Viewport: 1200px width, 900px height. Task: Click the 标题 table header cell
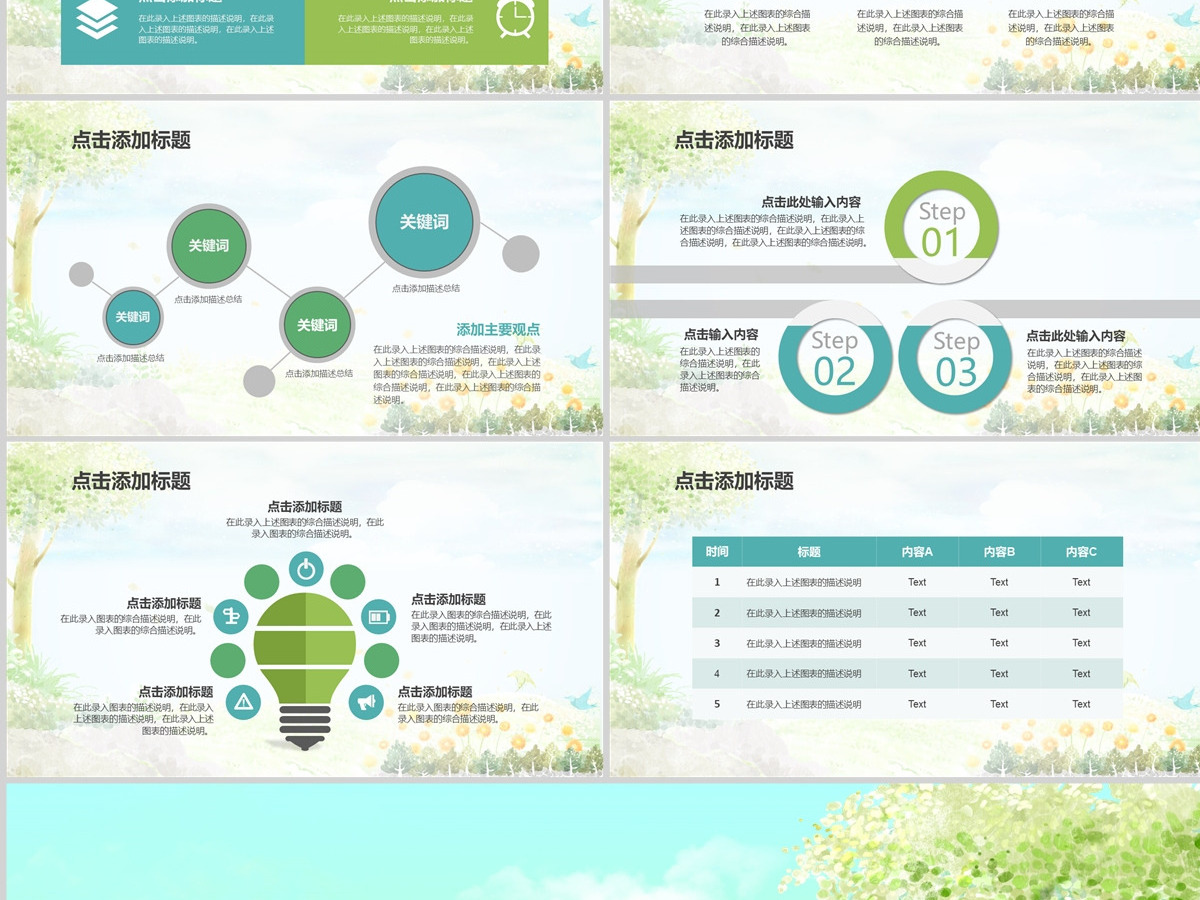pyautogui.click(x=809, y=552)
